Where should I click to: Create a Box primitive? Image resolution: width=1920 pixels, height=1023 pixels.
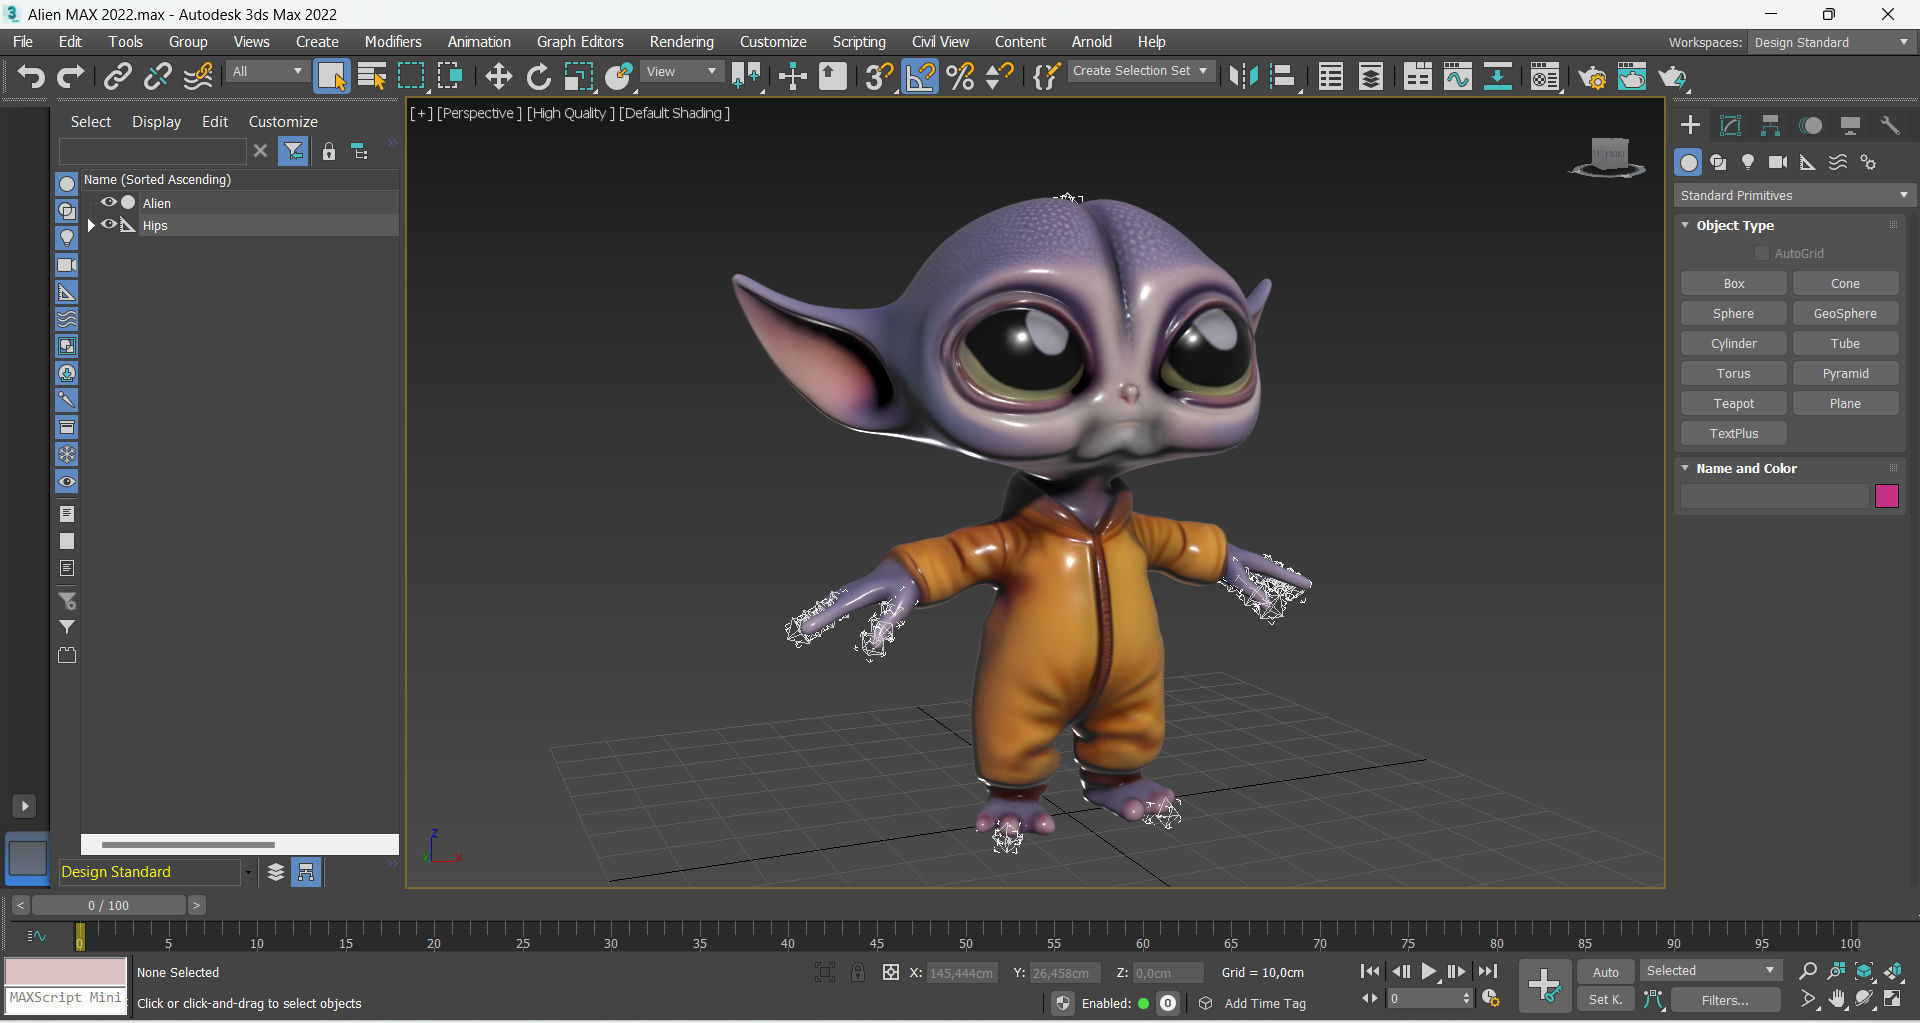(1734, 284)
